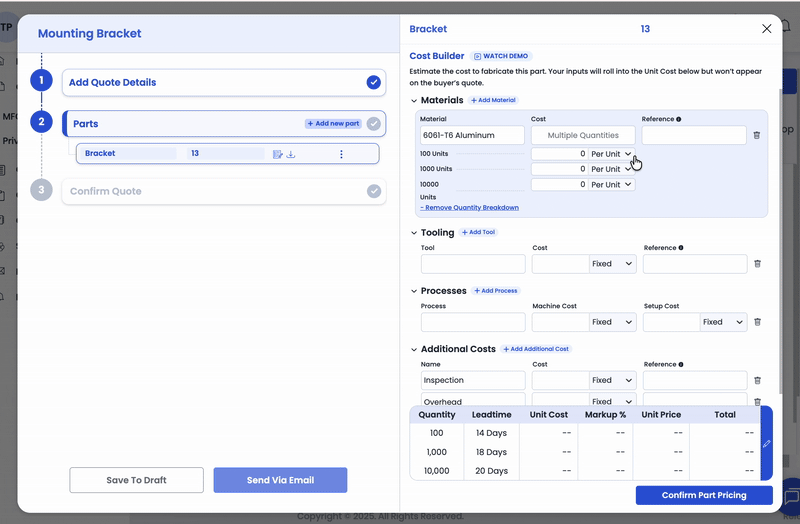800x524 pixels.
Task: Open the Tooling cost Fixed dropdown
Action: point(612,264)
